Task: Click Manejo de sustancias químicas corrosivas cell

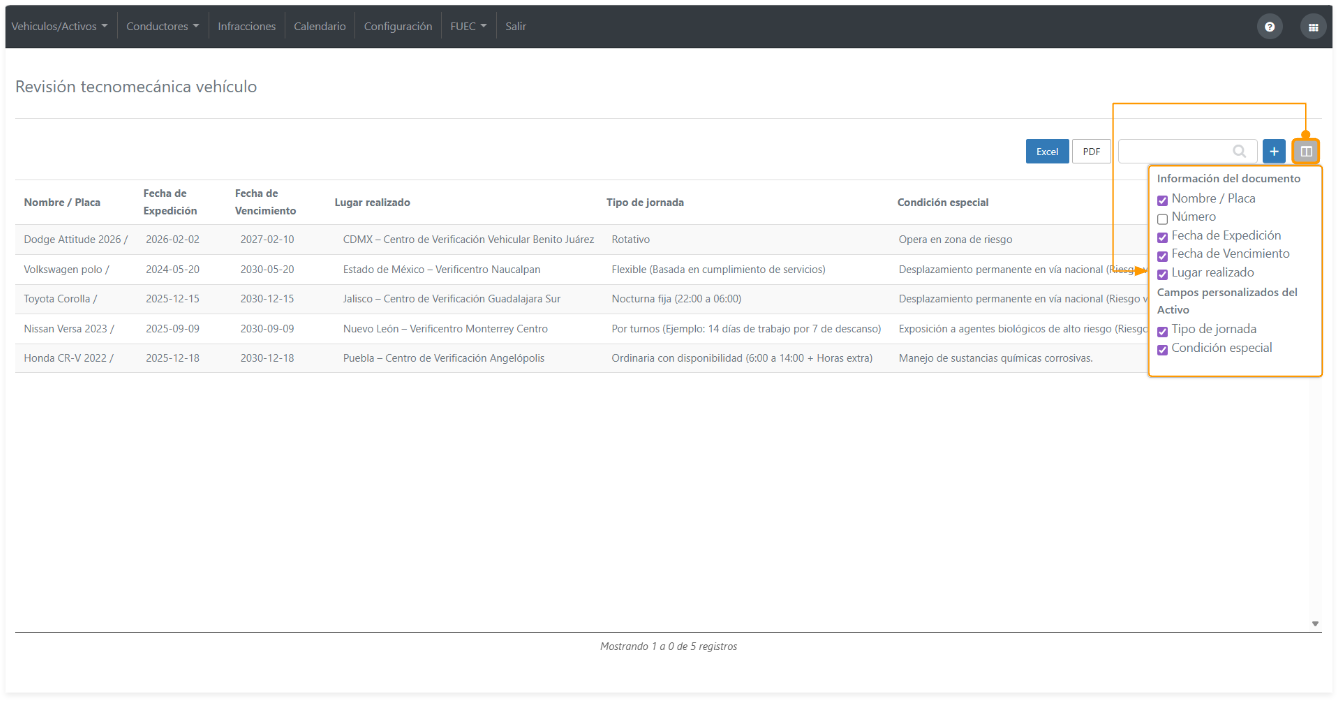Action: pos(996,358)
